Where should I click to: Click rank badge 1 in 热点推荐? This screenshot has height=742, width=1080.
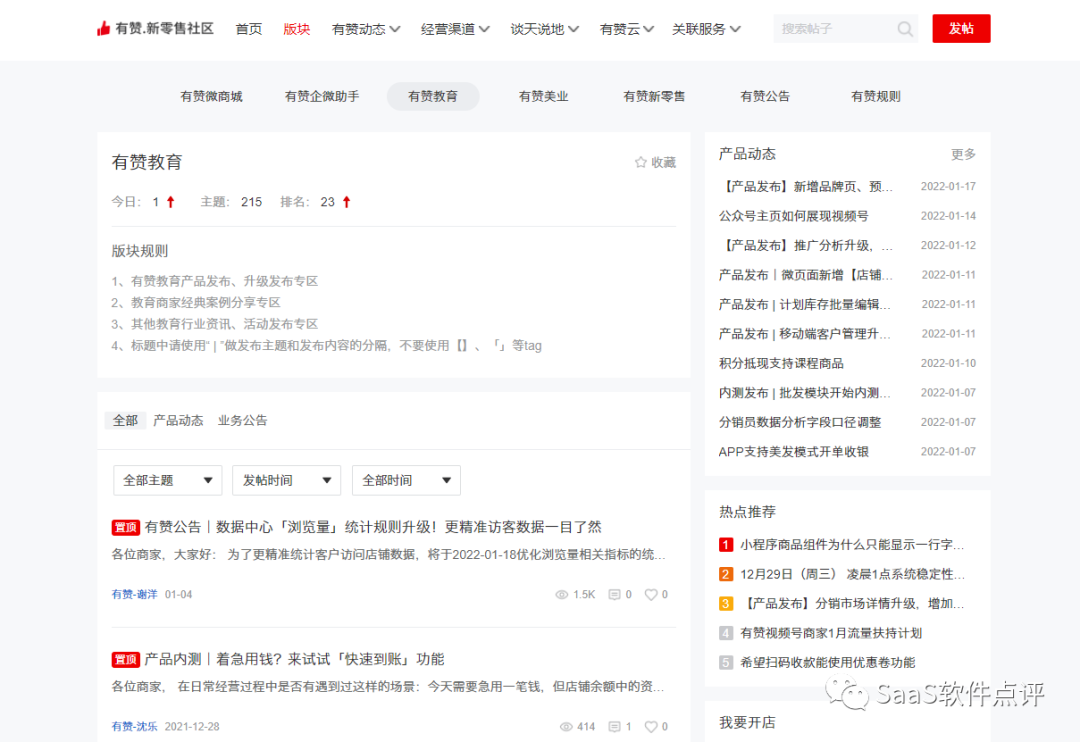tap(726, 544)
